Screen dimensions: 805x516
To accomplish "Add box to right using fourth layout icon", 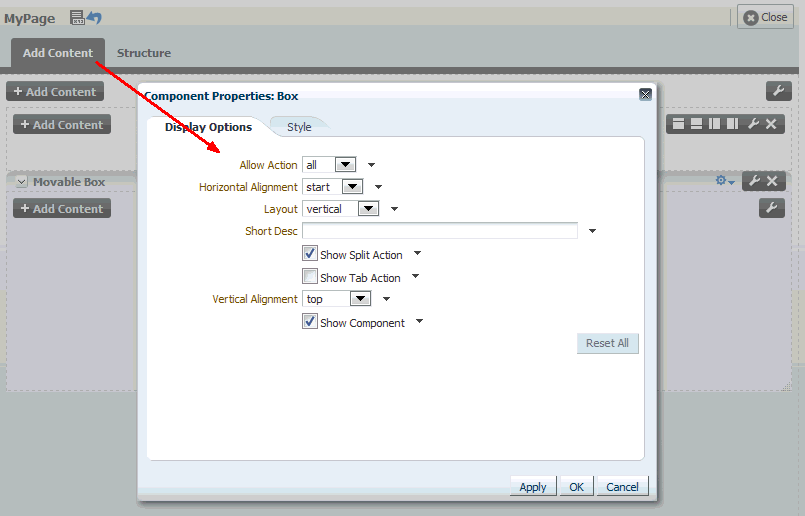I will click(x=733, y=124).
